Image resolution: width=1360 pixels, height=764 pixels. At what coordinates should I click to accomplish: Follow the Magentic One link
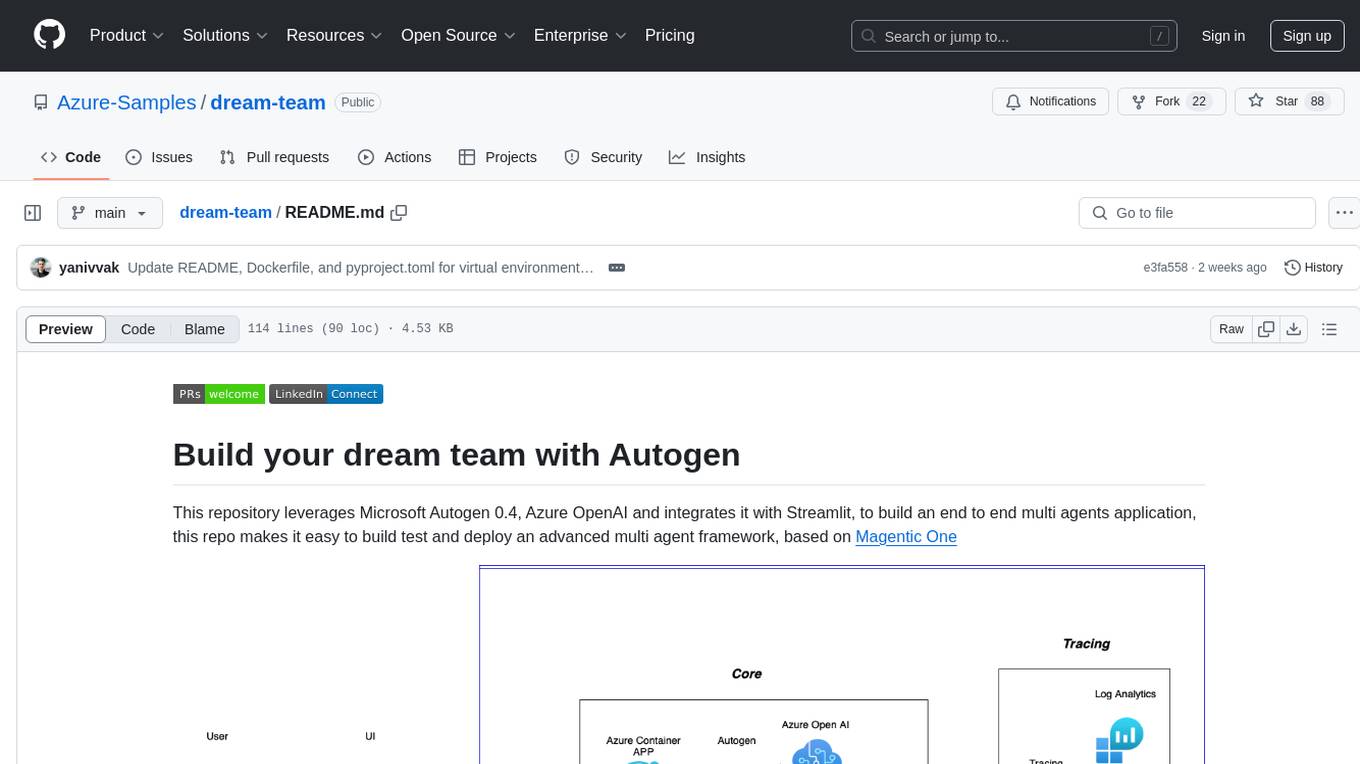tap(906, 537)
